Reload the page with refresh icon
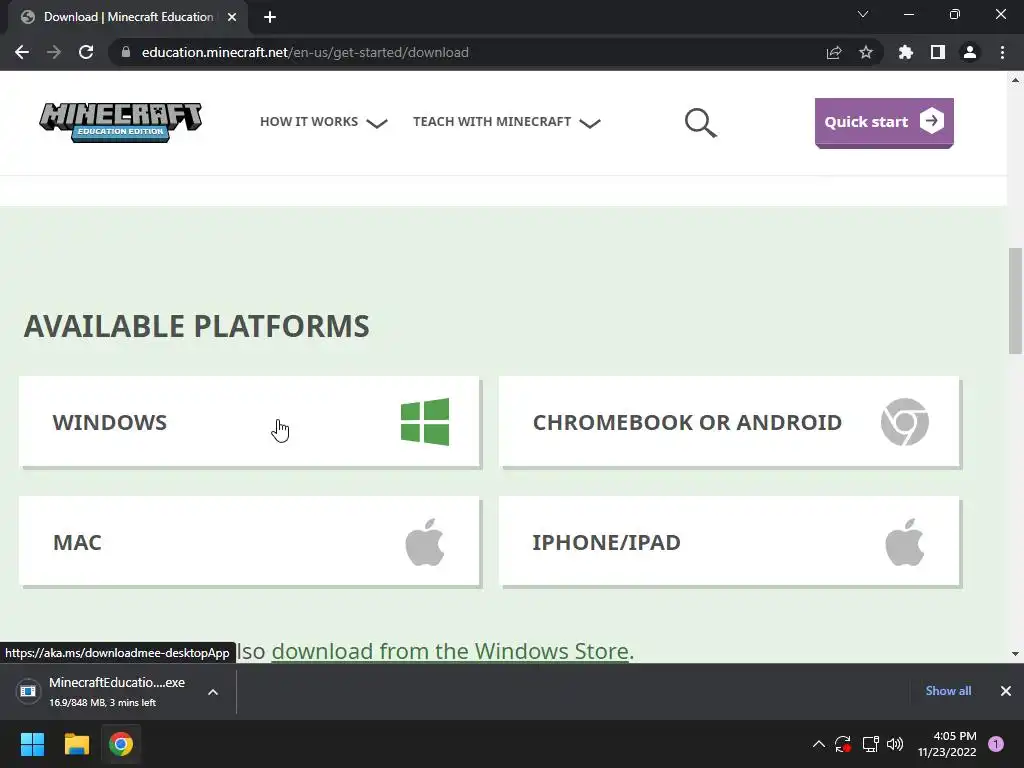1024x768 pixels. pyautogui.click(x=86, y=52)
